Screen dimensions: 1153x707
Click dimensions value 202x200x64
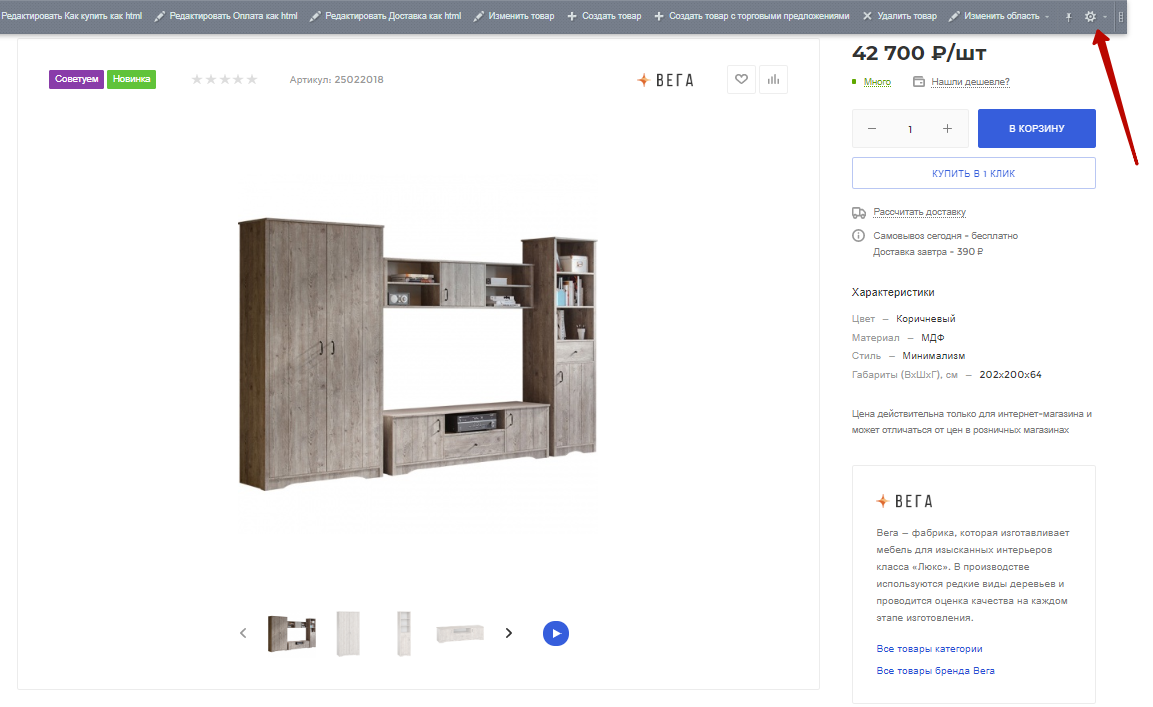[1010, 374]
